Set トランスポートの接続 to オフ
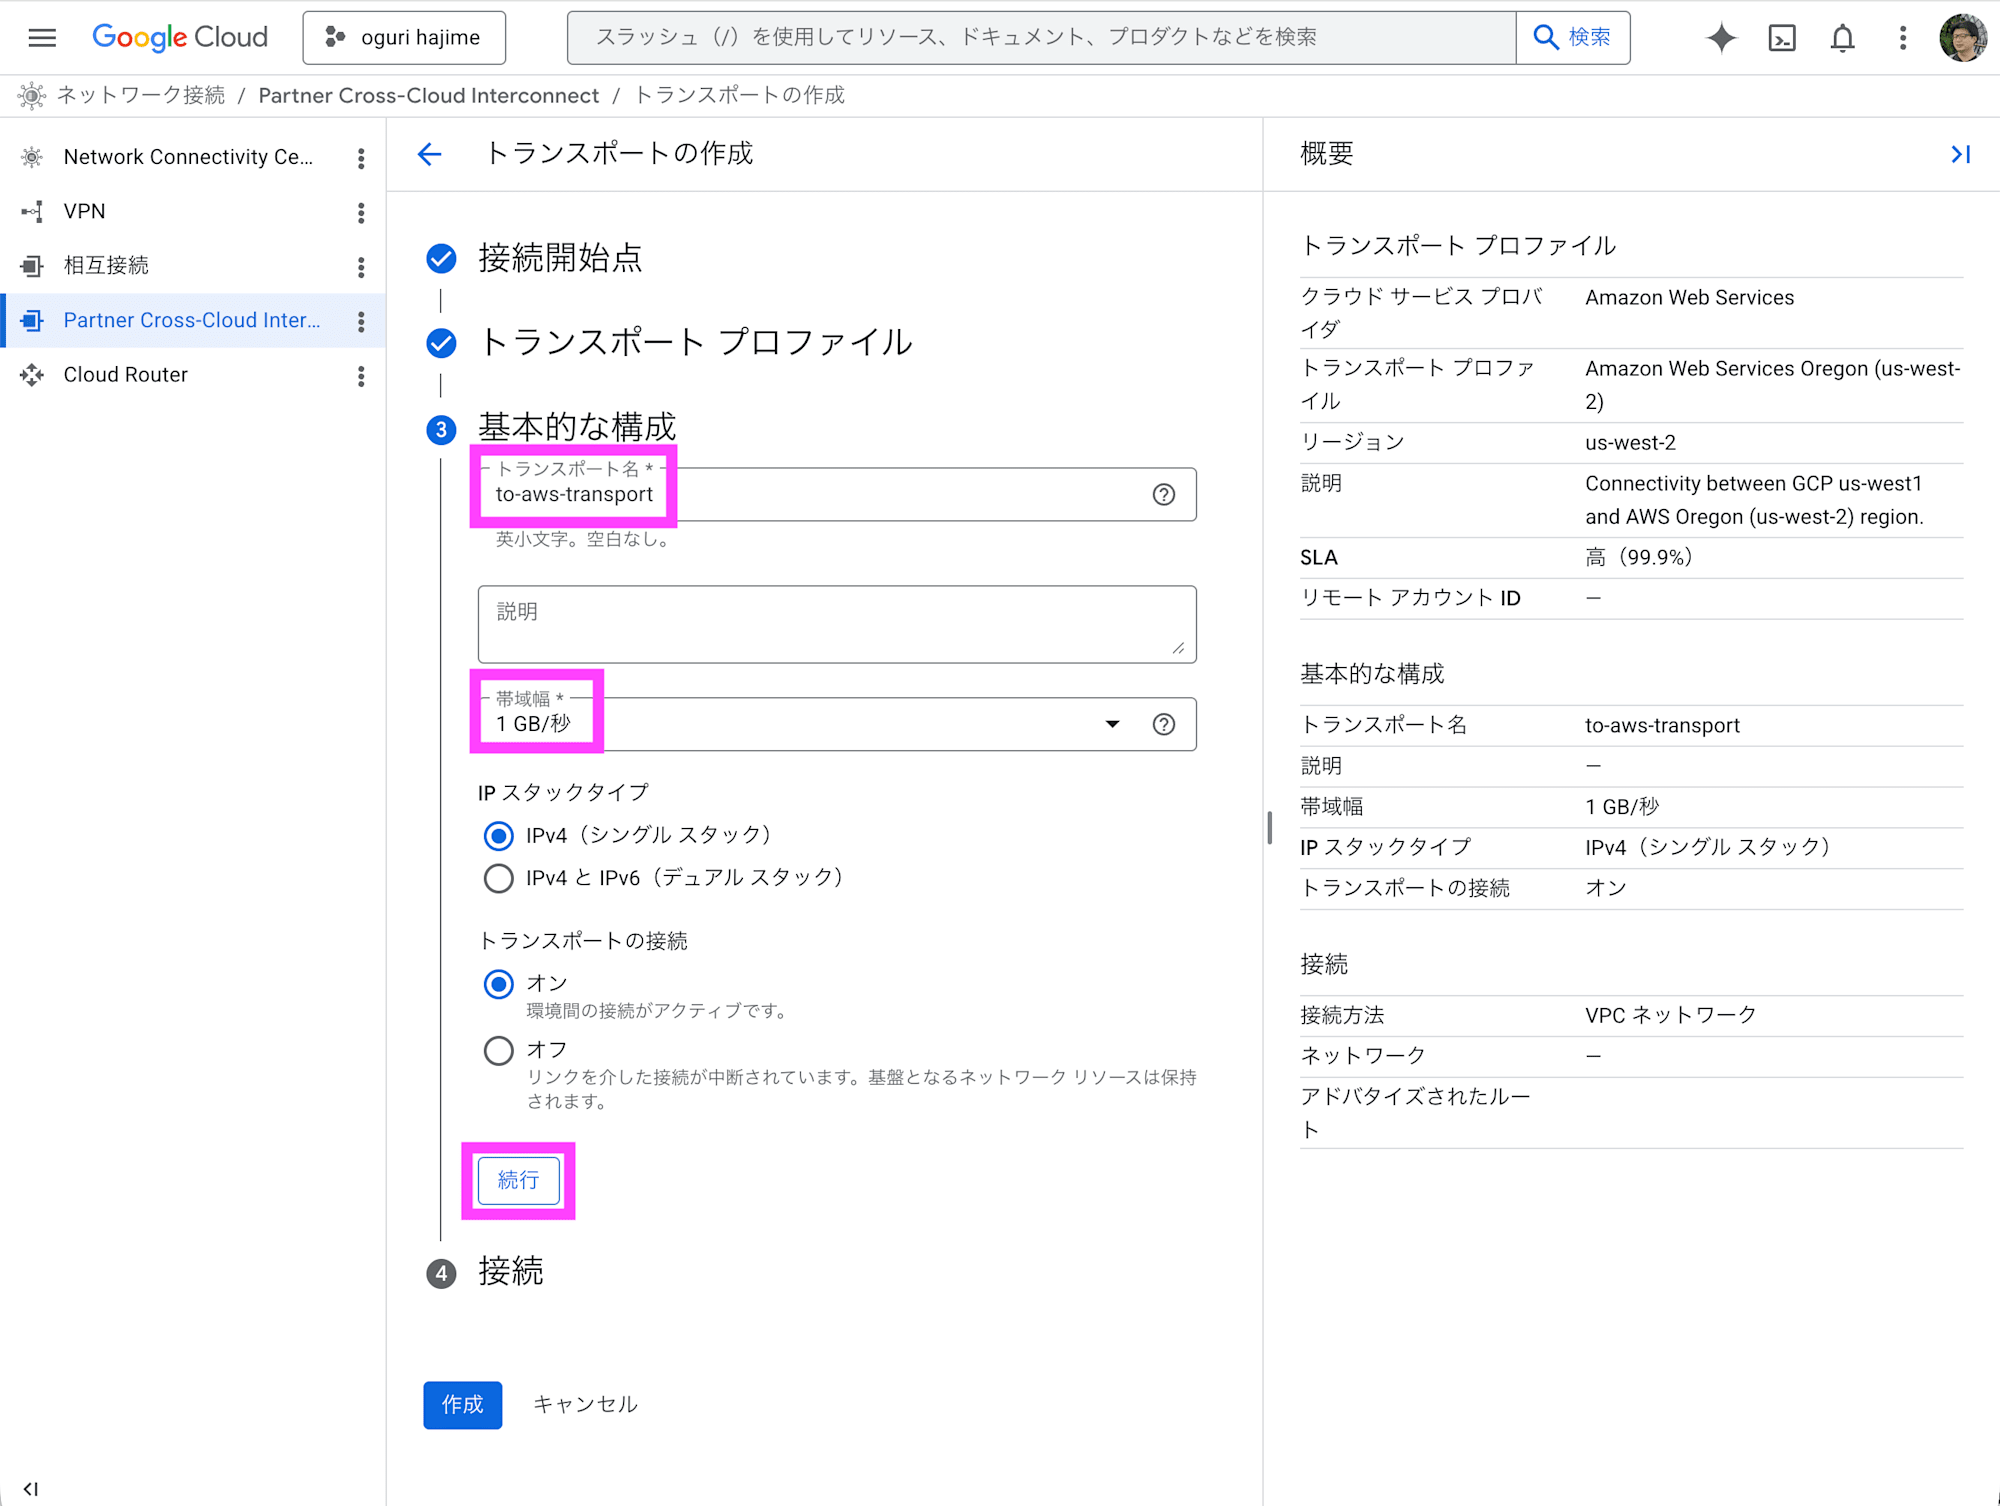Screen dimensions: 2000x1506 pos(498,1050)
